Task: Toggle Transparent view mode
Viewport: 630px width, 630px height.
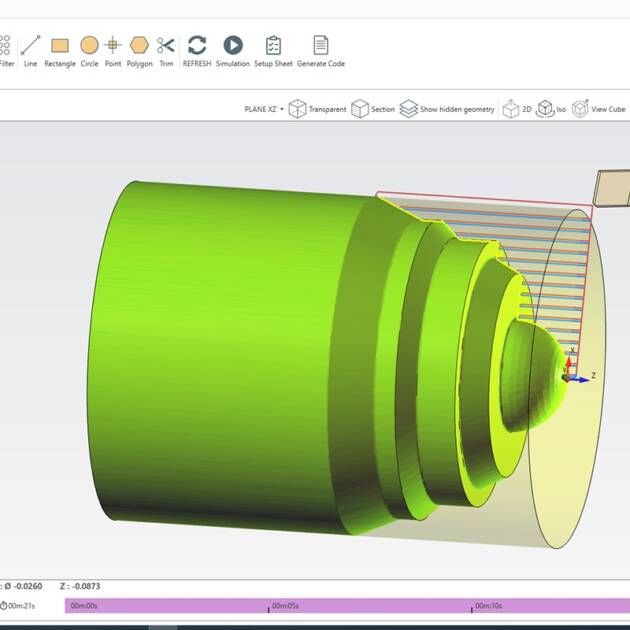Action: point(317,109)
